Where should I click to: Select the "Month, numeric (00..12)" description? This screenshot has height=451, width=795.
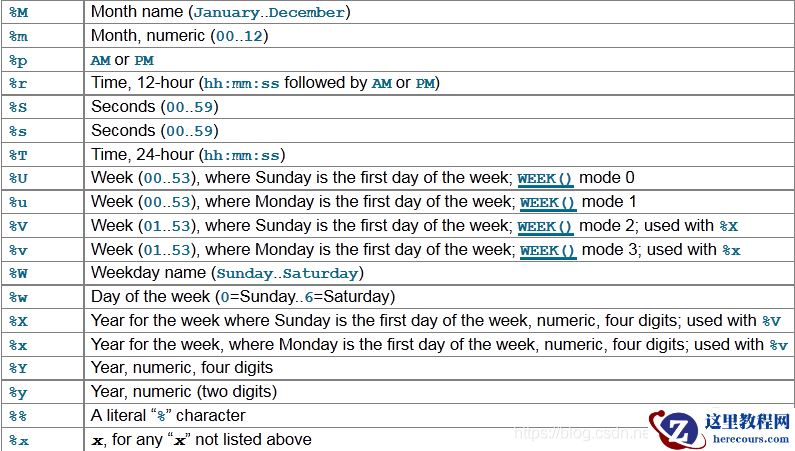click(x=179, y=36)
